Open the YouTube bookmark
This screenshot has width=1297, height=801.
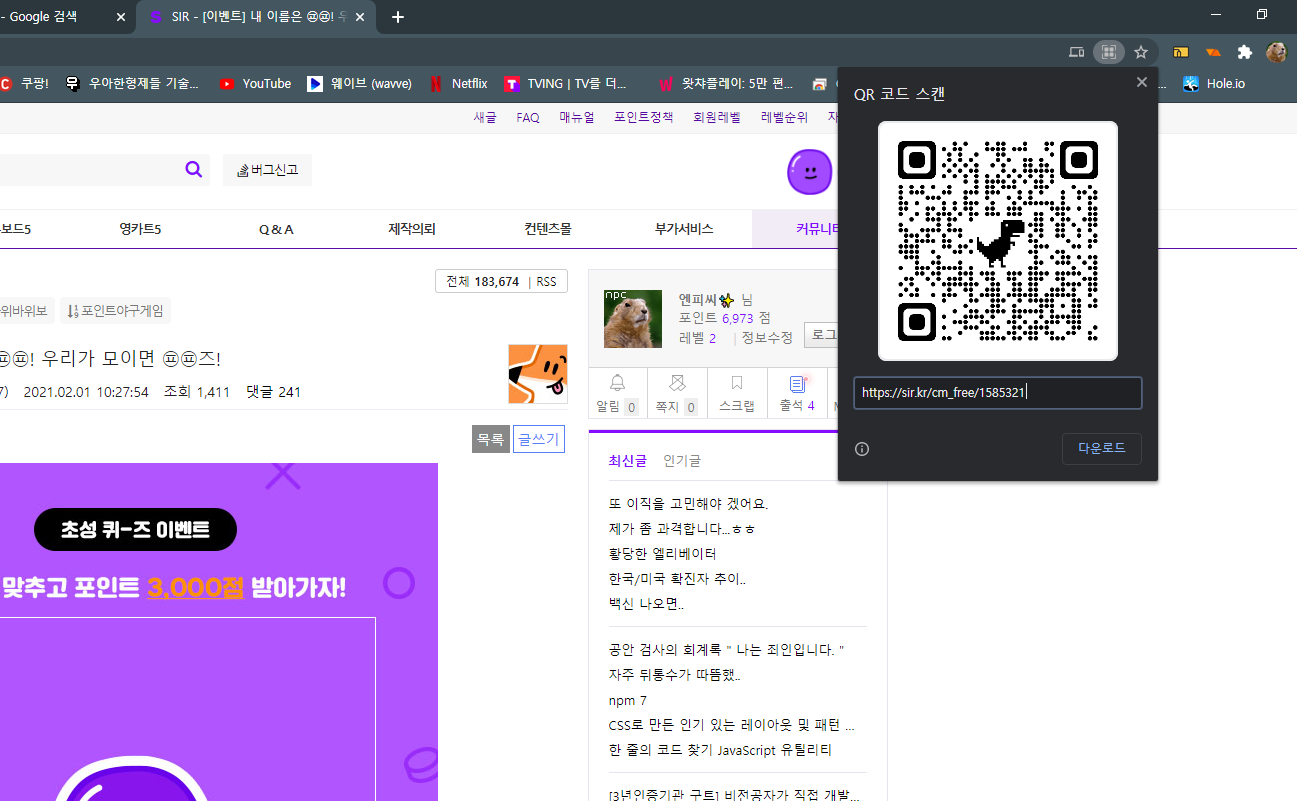(255, 84)
